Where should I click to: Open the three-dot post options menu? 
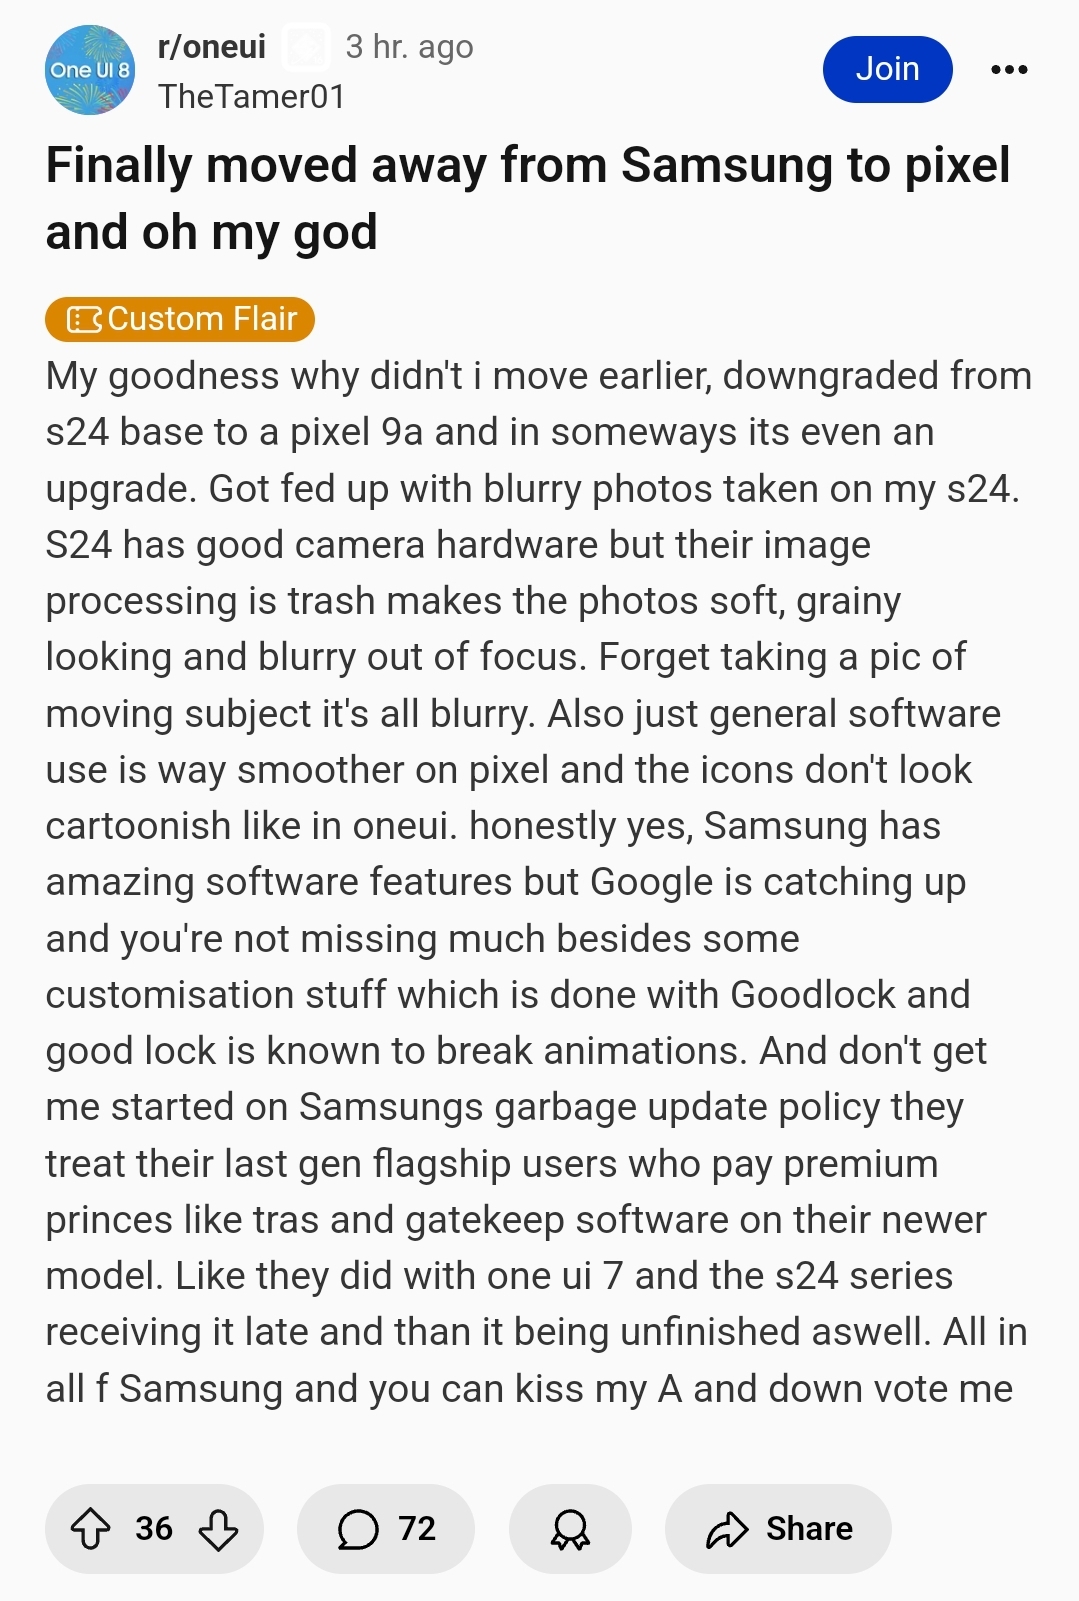1009,69
